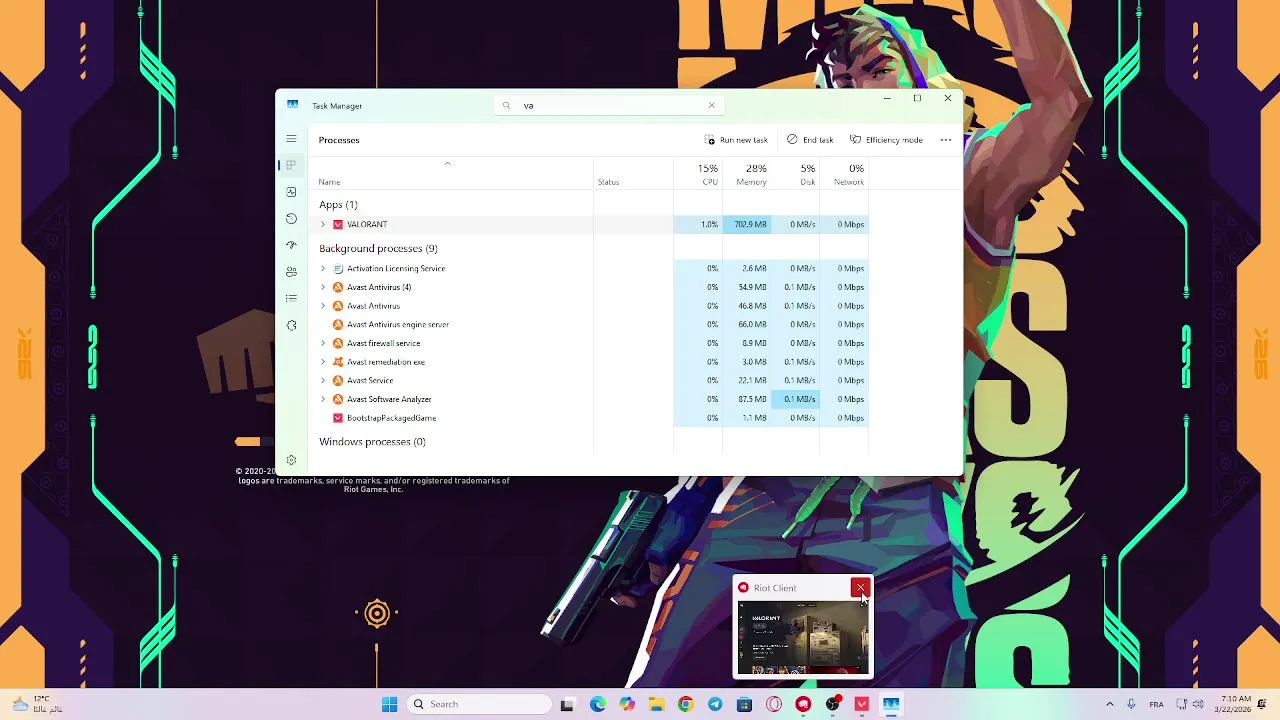Open Task Manager hamburger navigation menu
The height and width of the screenshot is (720, 1280).
[x=291, y=139]
